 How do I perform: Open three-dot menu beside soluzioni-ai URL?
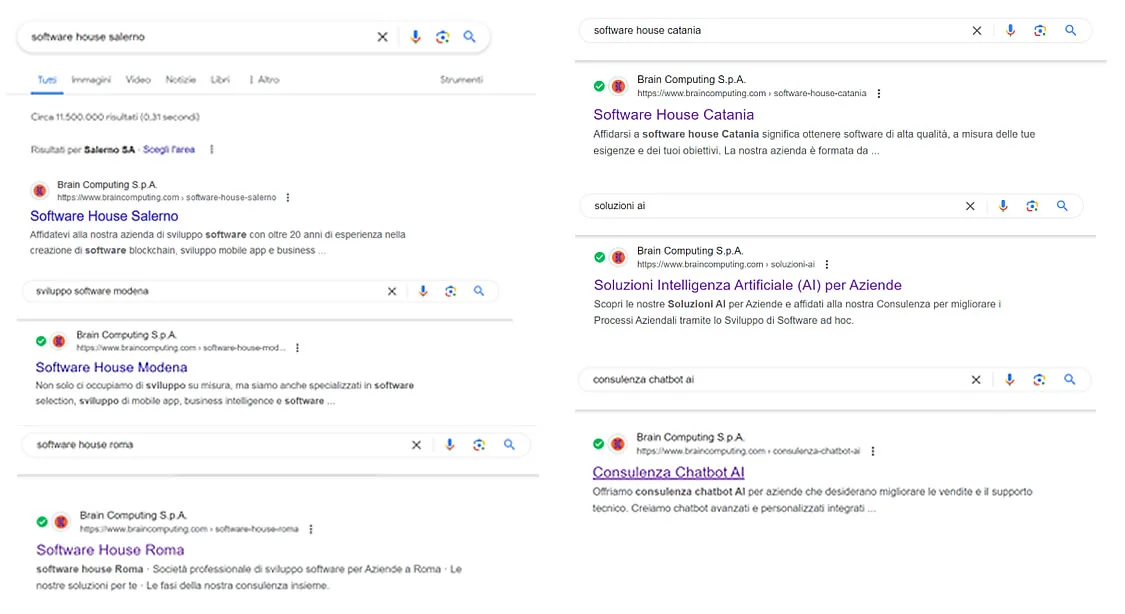click(x=827, y=265)
